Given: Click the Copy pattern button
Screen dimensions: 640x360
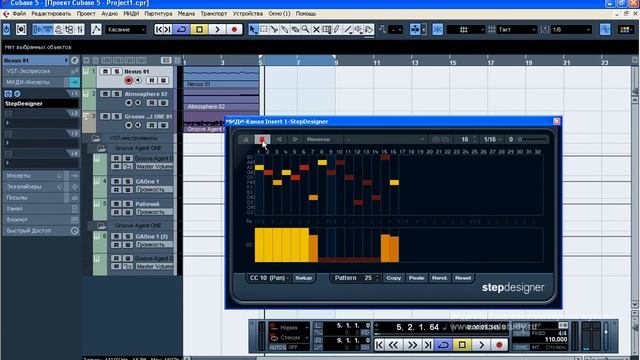Looking at the screenshot, I should tap(393, 278).
